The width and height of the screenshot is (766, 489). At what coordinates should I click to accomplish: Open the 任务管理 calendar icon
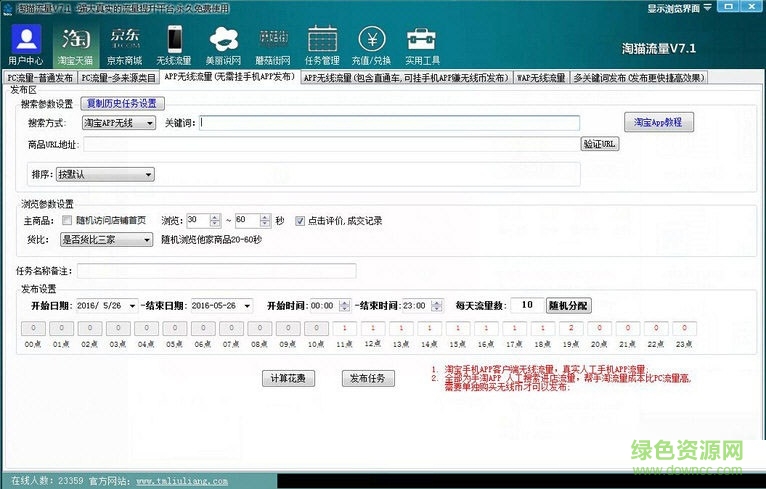(322, 46)
